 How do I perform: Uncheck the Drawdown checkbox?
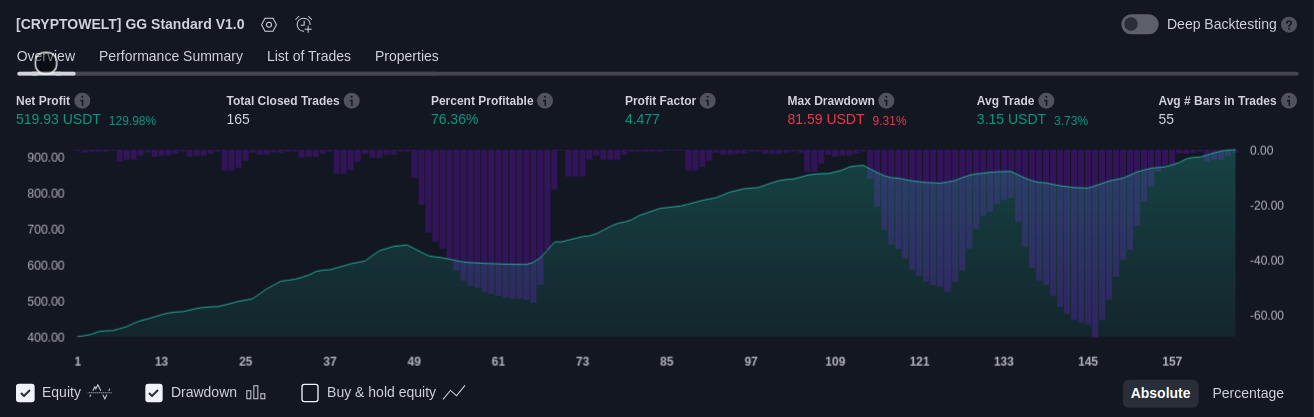click(154, 393)
